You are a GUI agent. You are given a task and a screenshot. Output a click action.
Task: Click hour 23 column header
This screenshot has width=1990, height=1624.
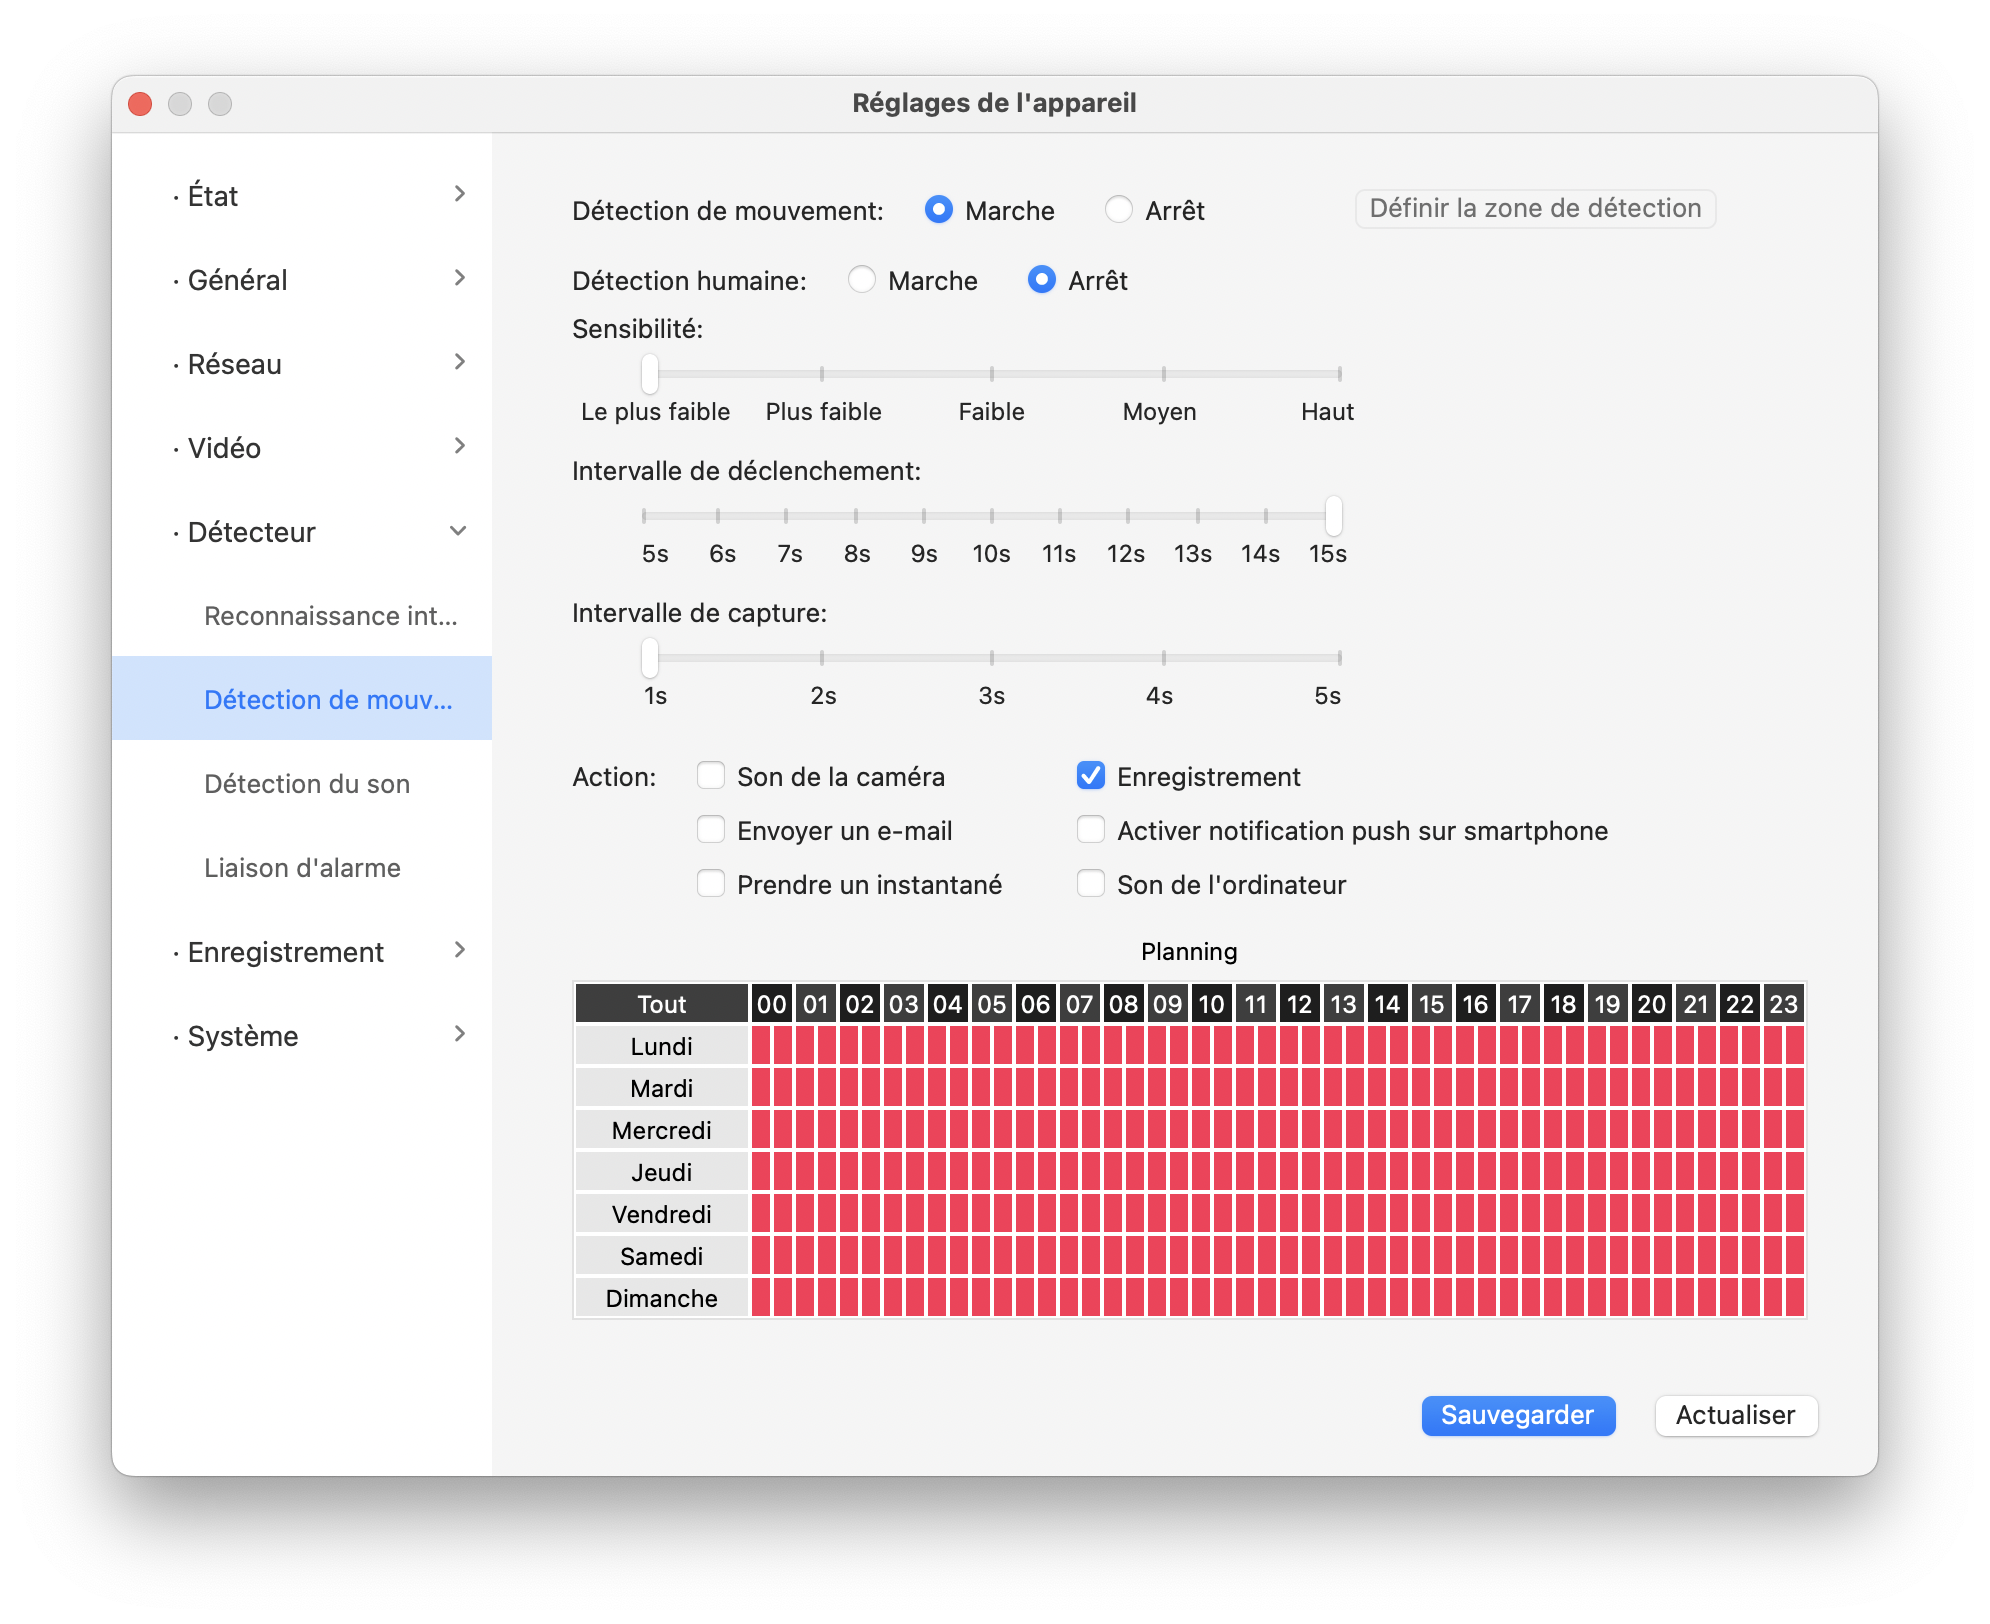point(1783,1004)
